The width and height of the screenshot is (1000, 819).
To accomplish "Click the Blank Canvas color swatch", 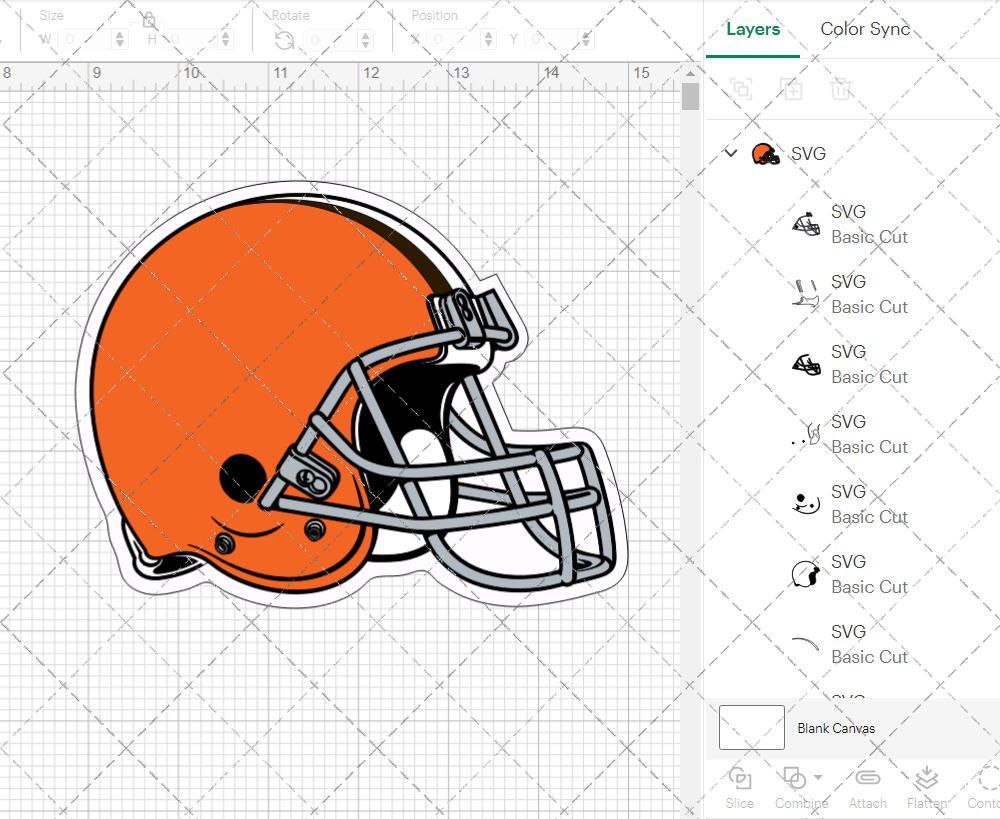I will tap(752, 728).
